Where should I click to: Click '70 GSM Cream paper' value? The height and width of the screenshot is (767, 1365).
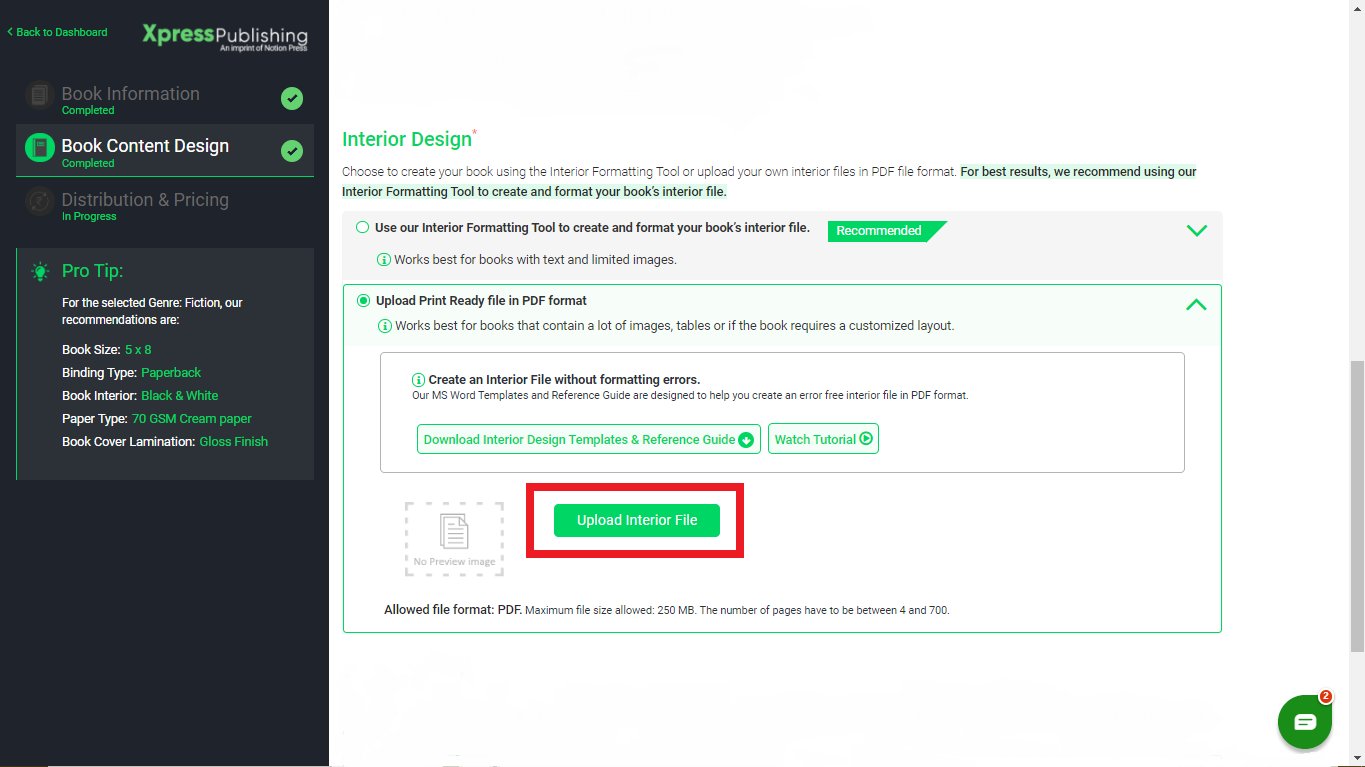click(192, 419)
